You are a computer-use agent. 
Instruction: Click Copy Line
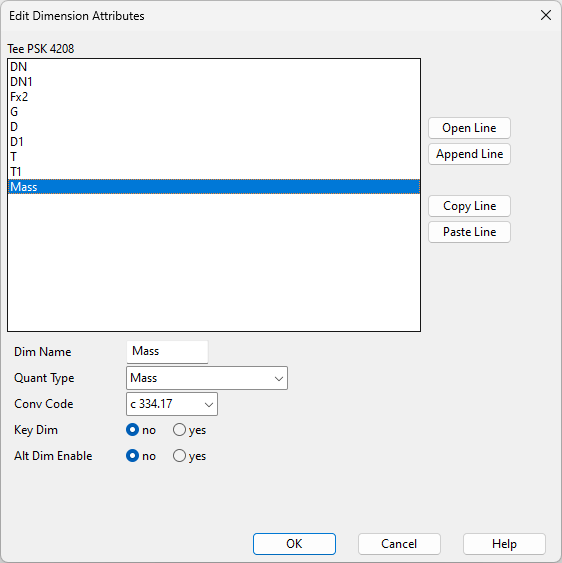469,206
